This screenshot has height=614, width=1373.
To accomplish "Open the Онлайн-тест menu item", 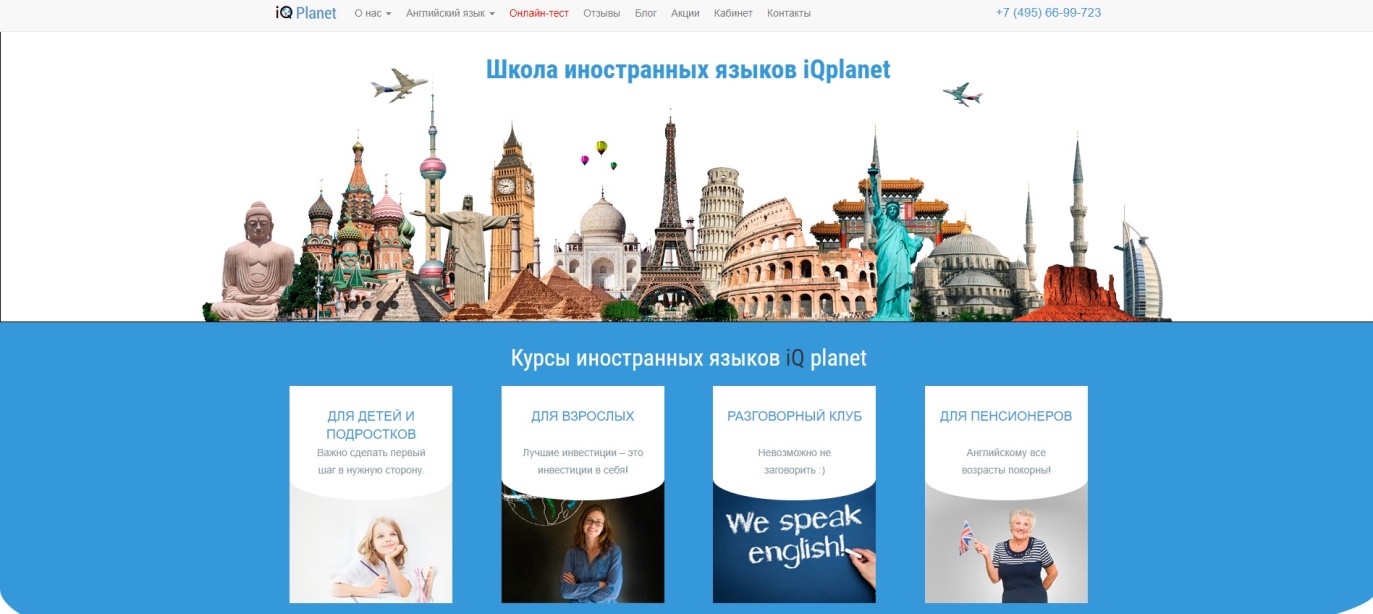I will coord(539,13).
